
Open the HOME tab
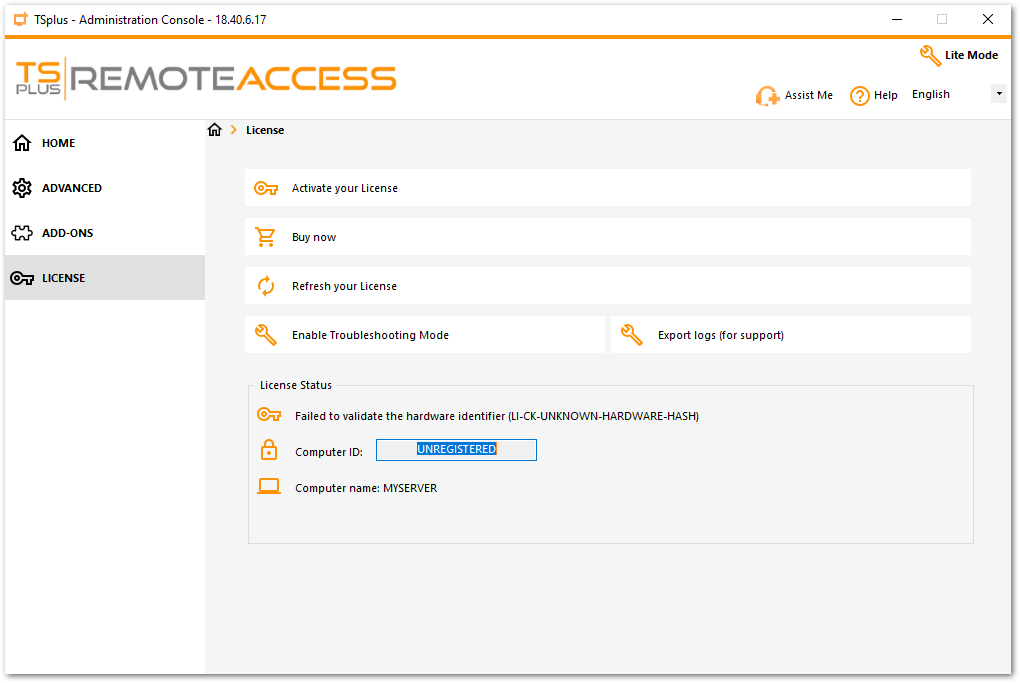coord(56,143)
